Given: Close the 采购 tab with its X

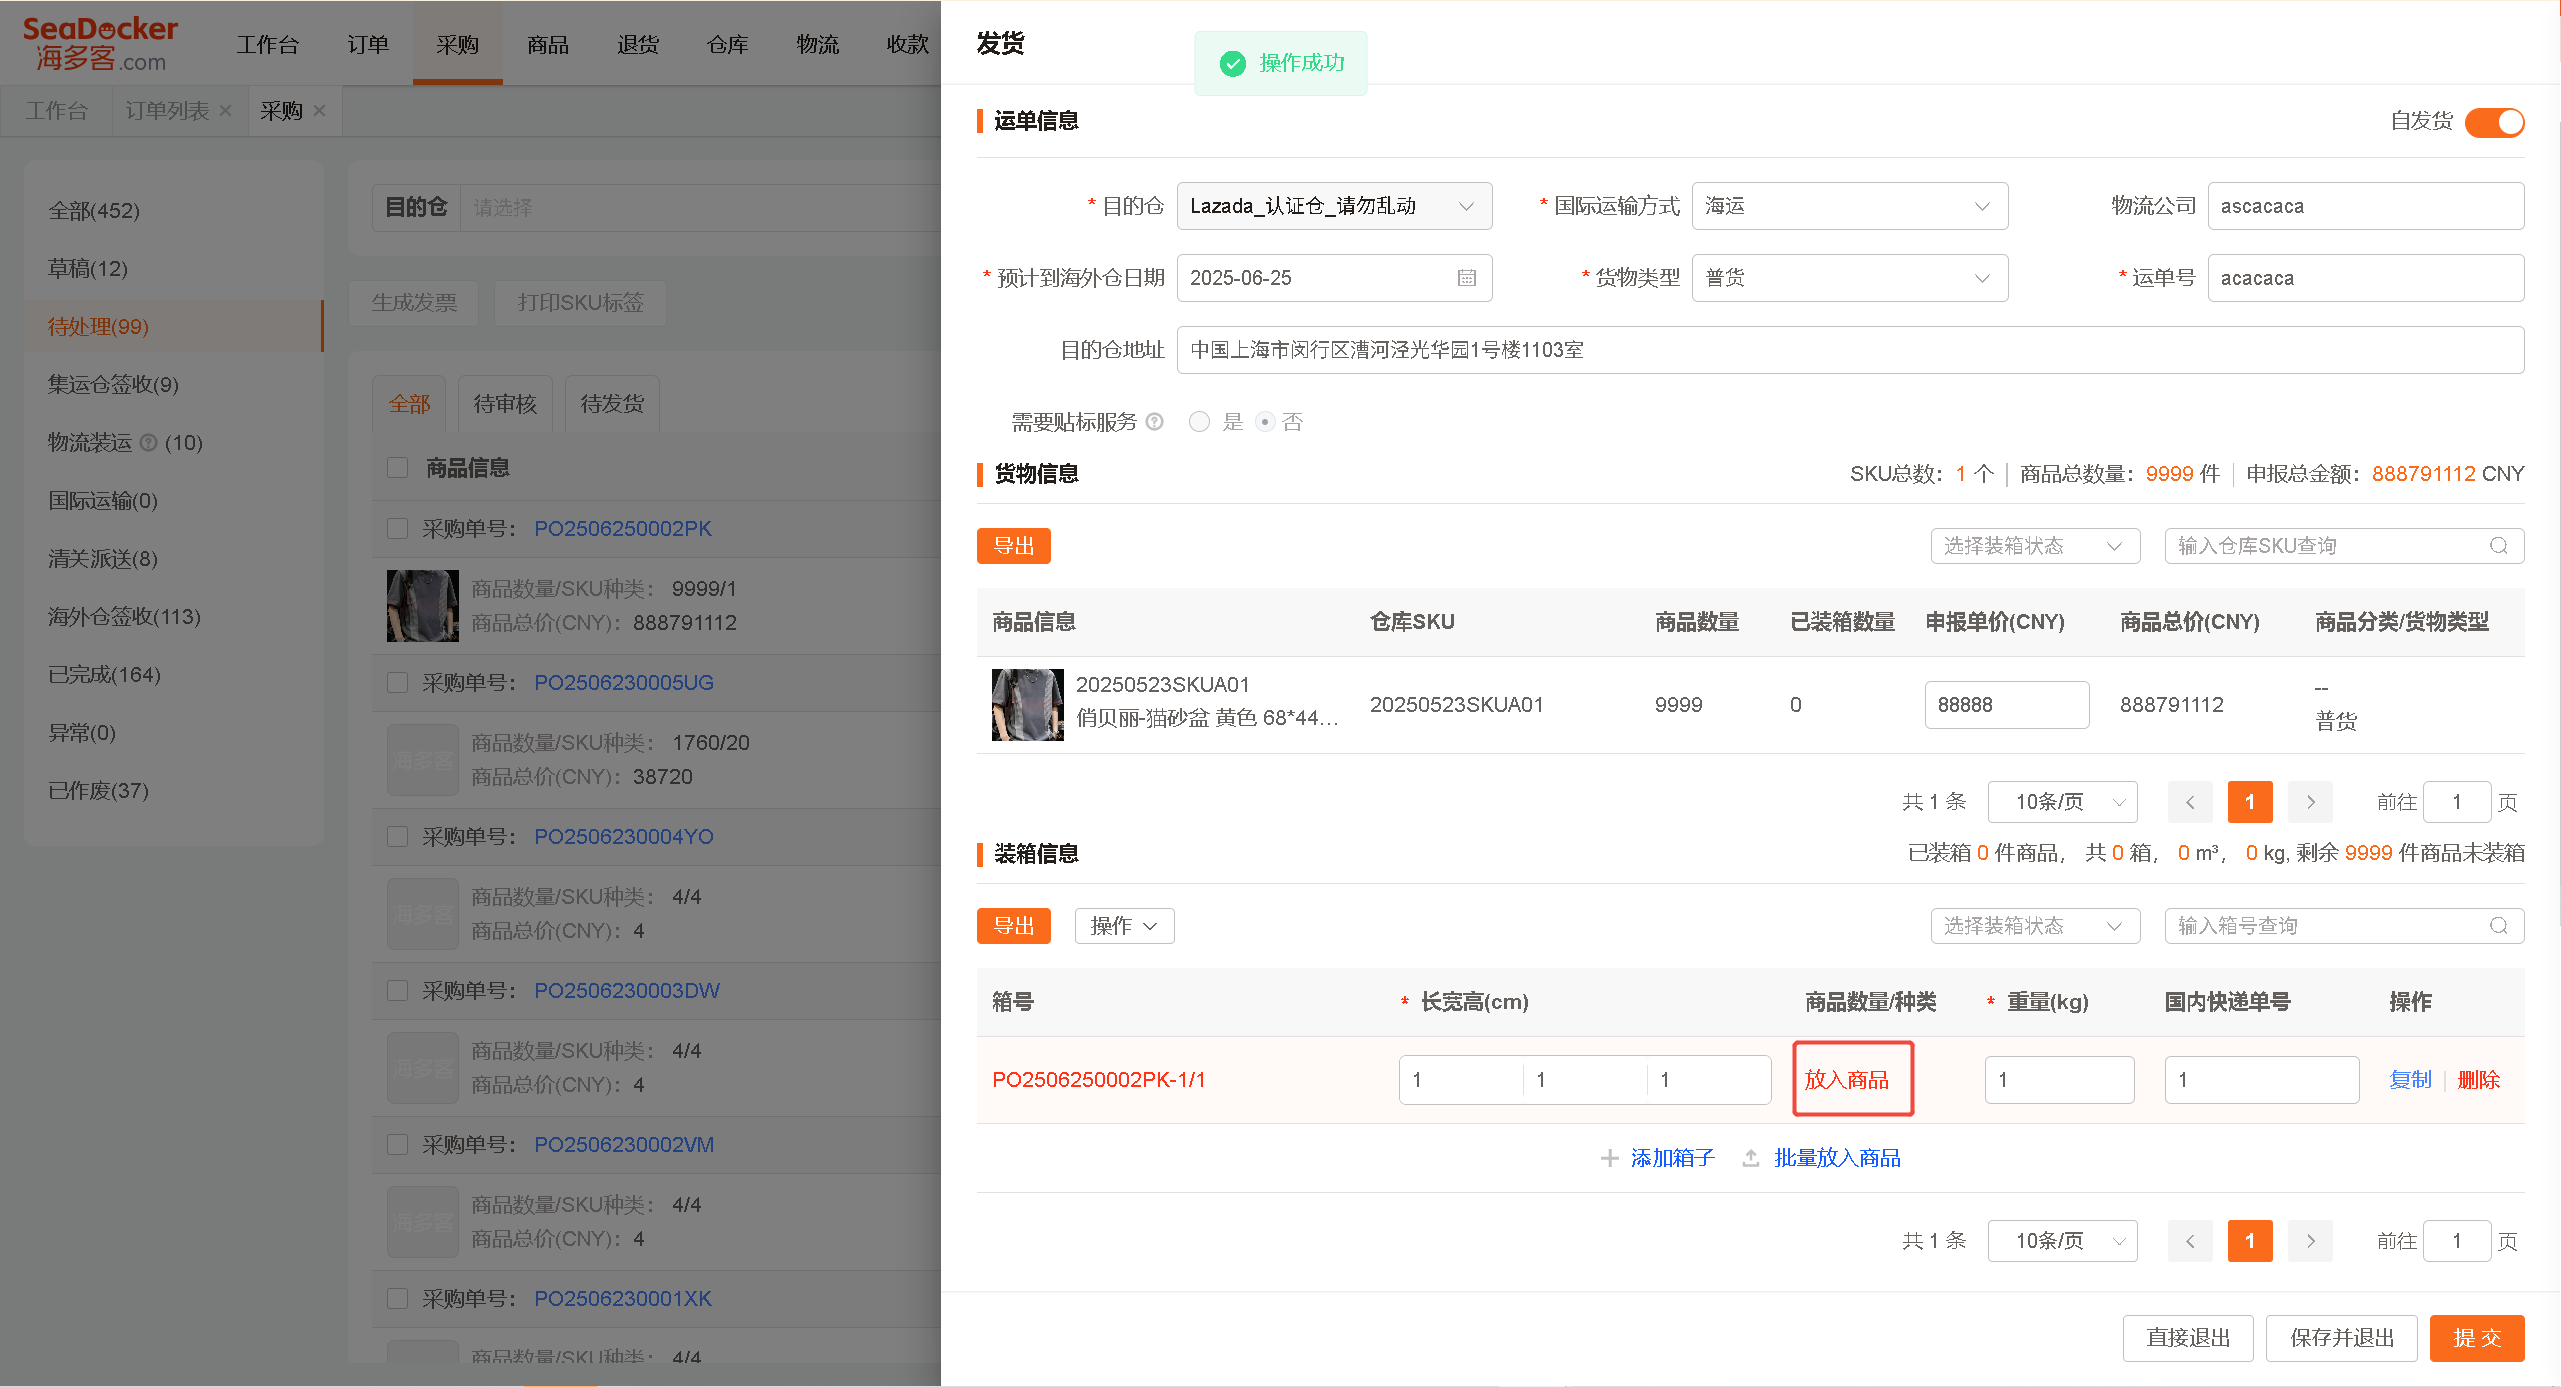Looking at the screenshot, I should (319, 111).
